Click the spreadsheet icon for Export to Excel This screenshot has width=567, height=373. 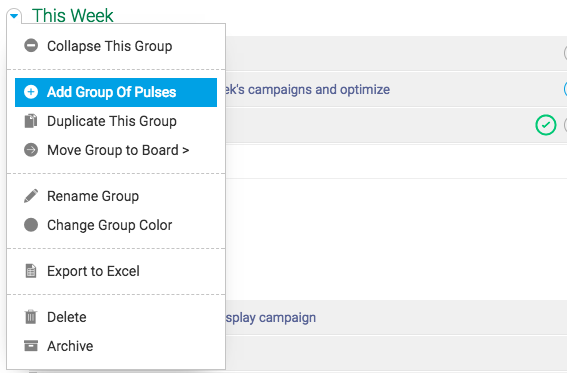[x=31, y=271]
